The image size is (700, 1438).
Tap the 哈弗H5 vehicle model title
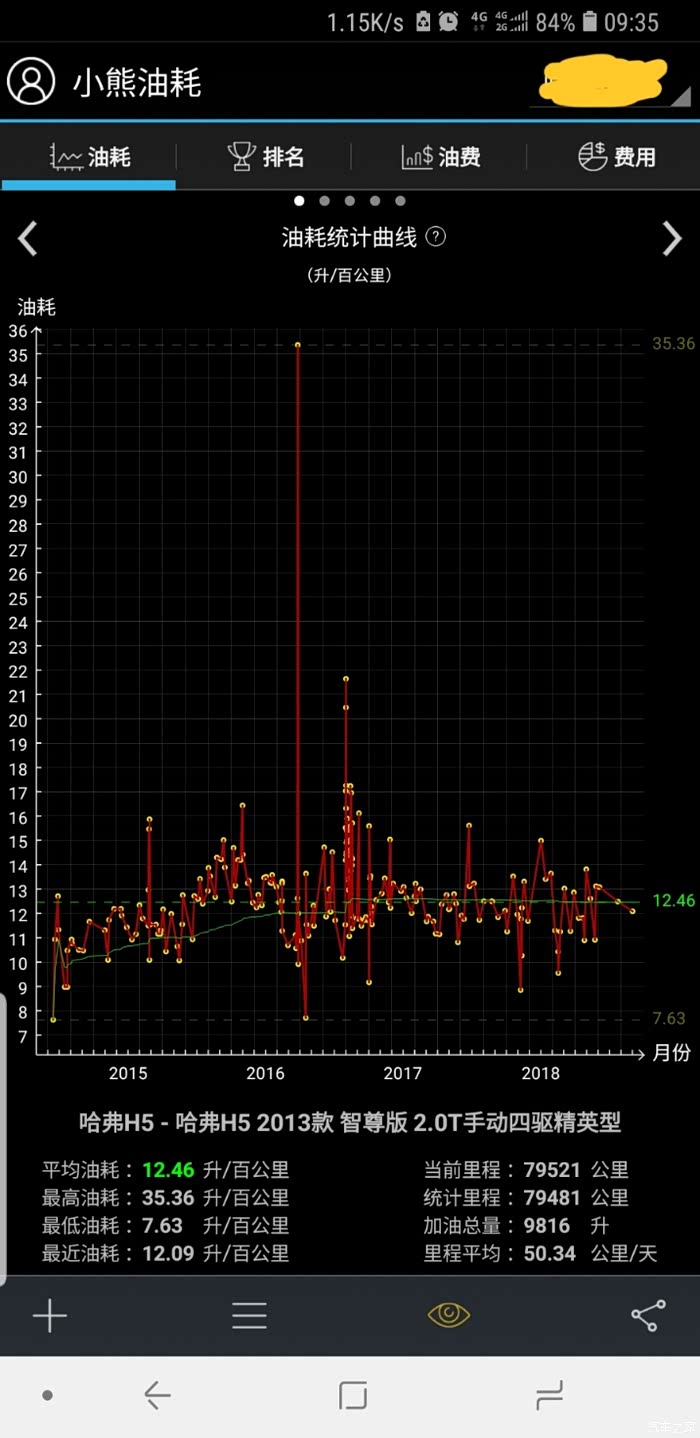[350, 1122]
